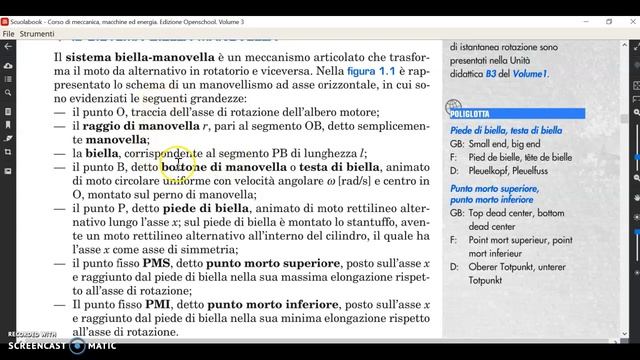Click the heading 'Piede di biella, testa di biella'
This screenshot has width=640, height=360.
tap(506, 131)
